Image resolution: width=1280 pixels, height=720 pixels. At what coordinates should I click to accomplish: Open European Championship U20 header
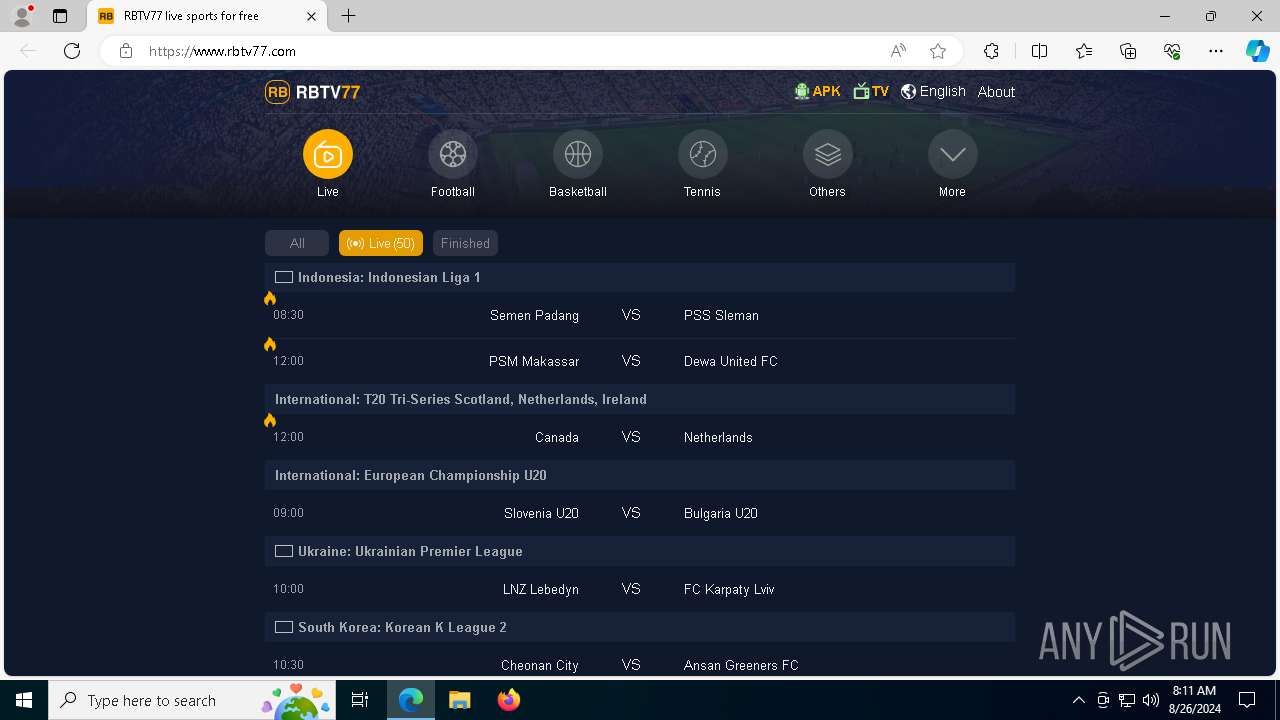[640, 475]
